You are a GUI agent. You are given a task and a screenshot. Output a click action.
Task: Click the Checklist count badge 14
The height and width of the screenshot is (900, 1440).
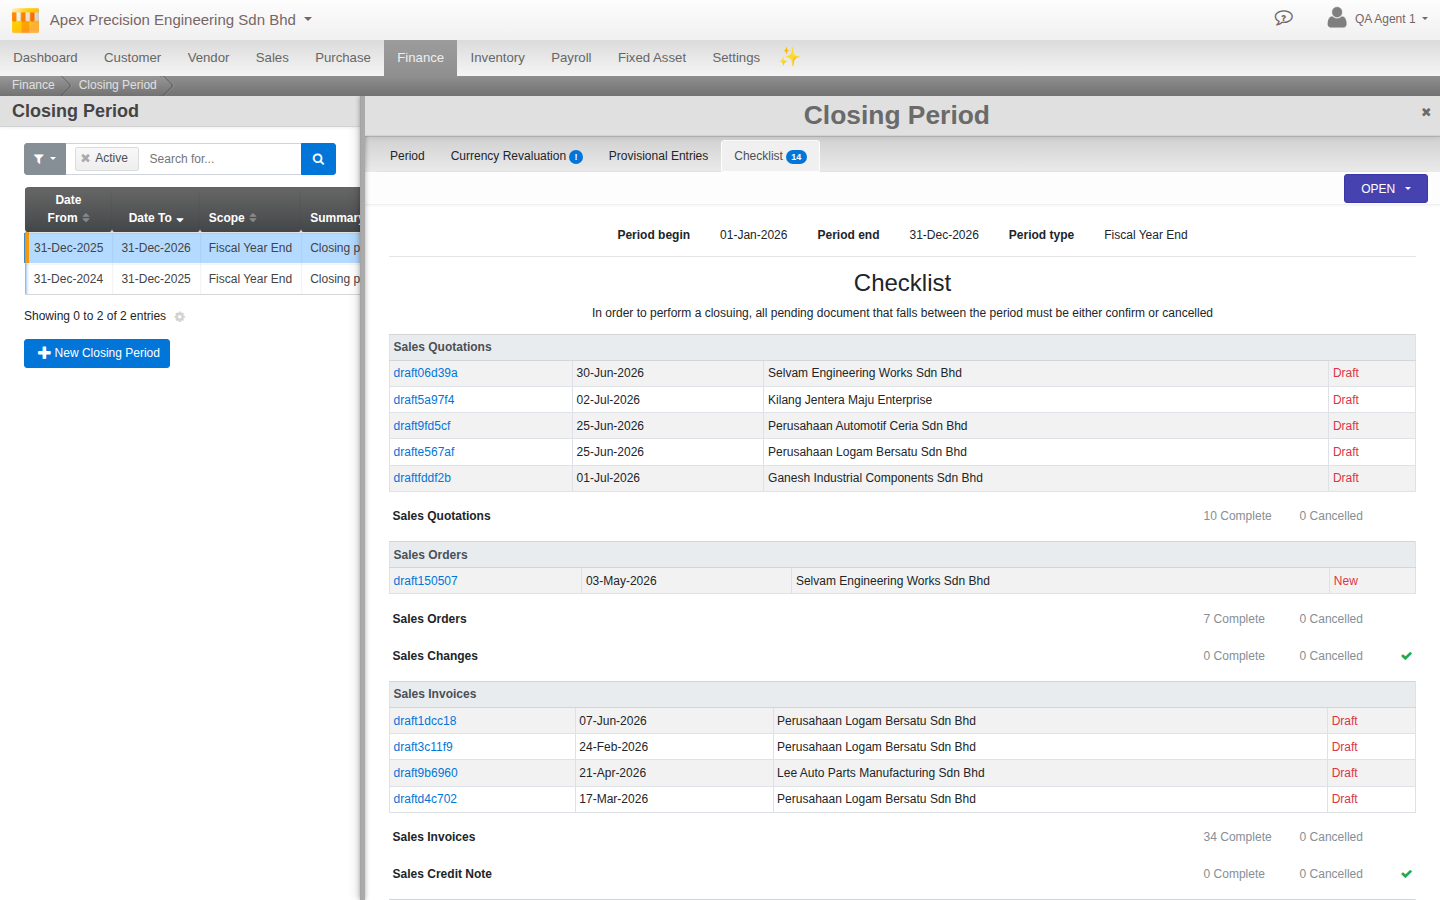click(796, 157)
